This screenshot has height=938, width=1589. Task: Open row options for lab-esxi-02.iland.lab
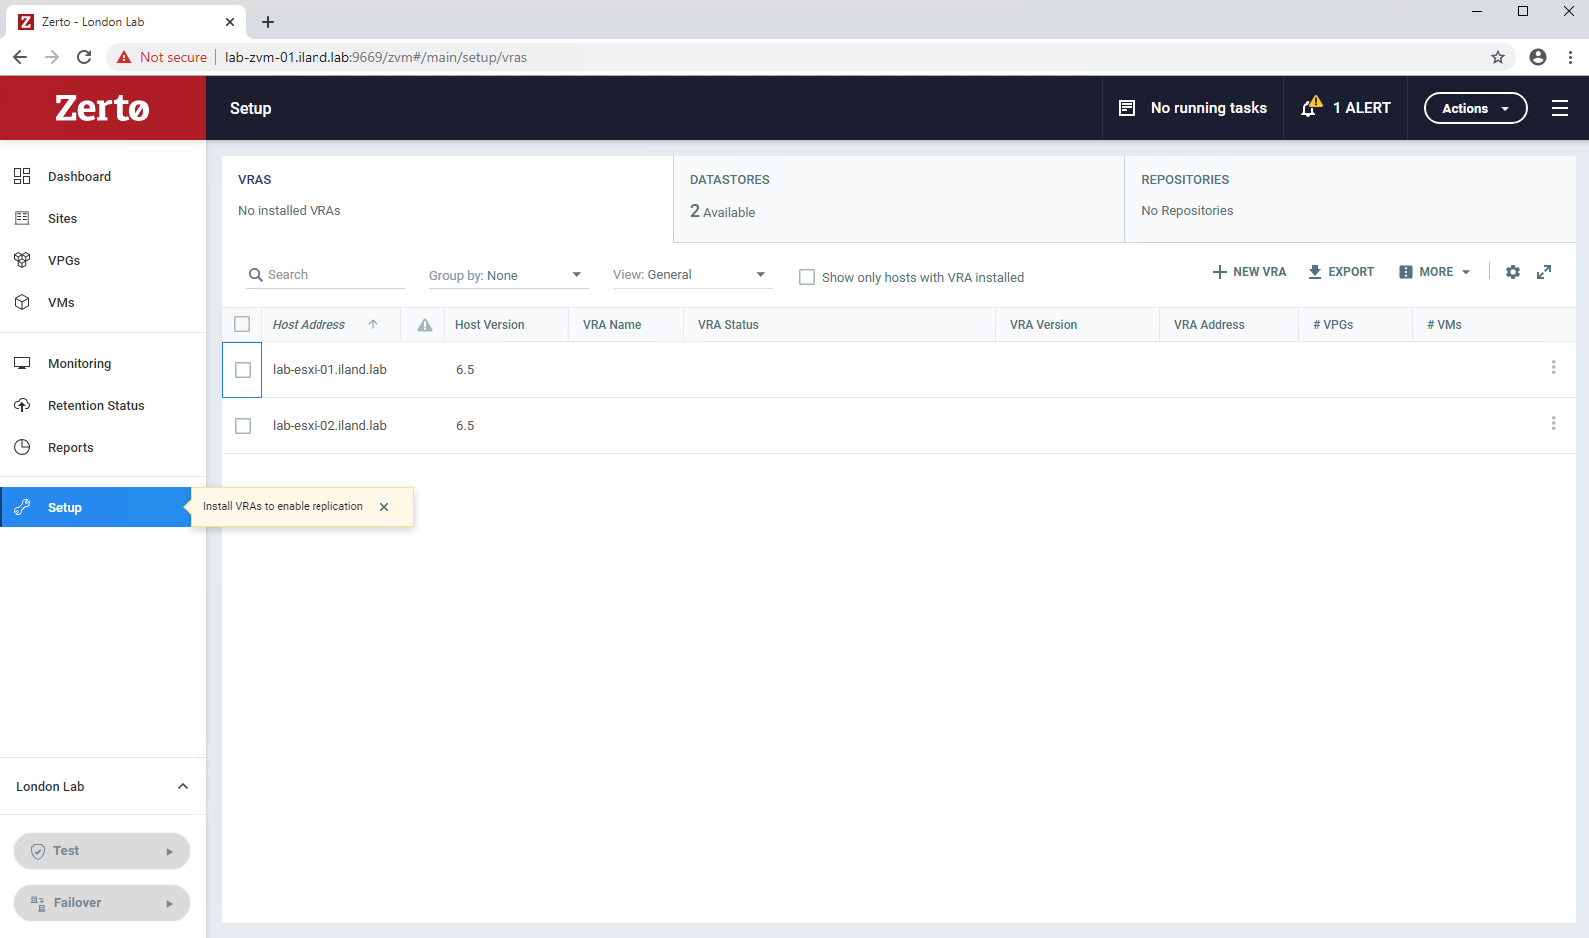coord(1553,424)
